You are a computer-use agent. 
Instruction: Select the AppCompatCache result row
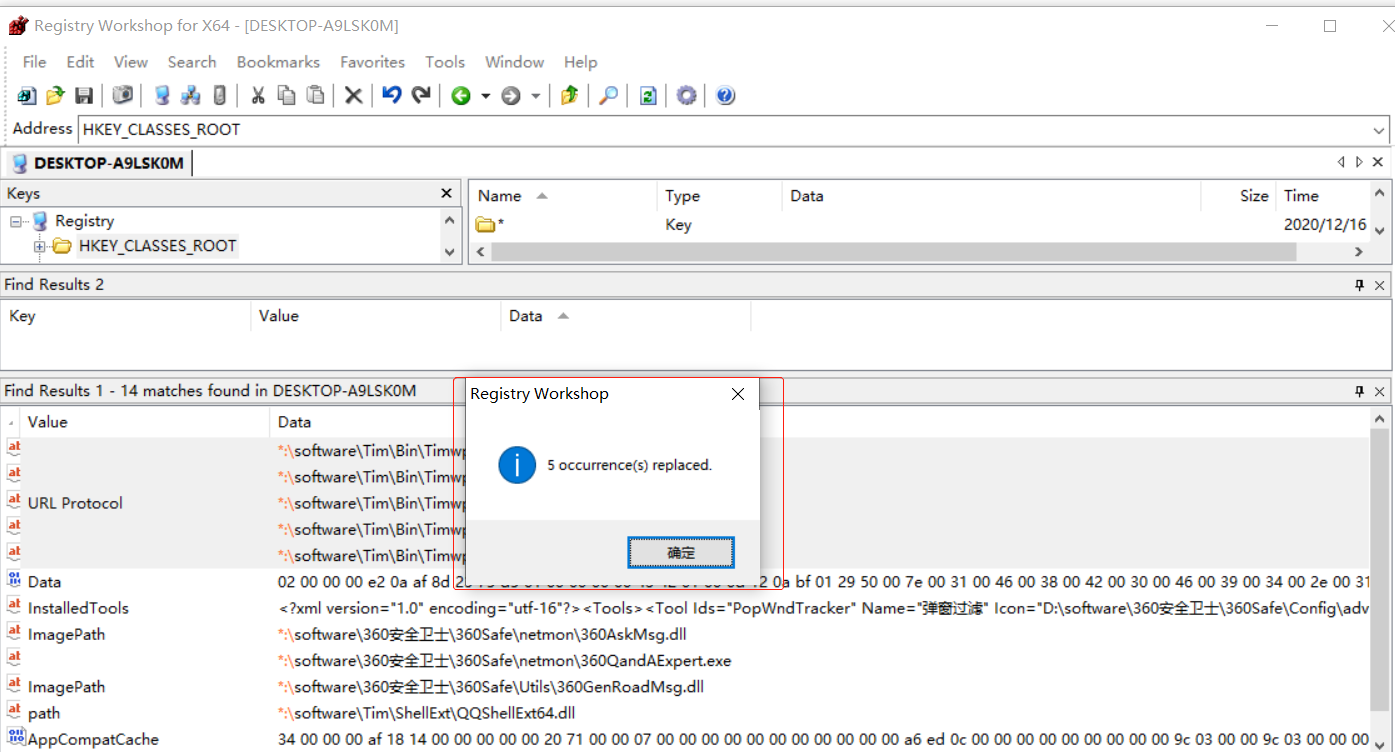click(x=686, y=739)
